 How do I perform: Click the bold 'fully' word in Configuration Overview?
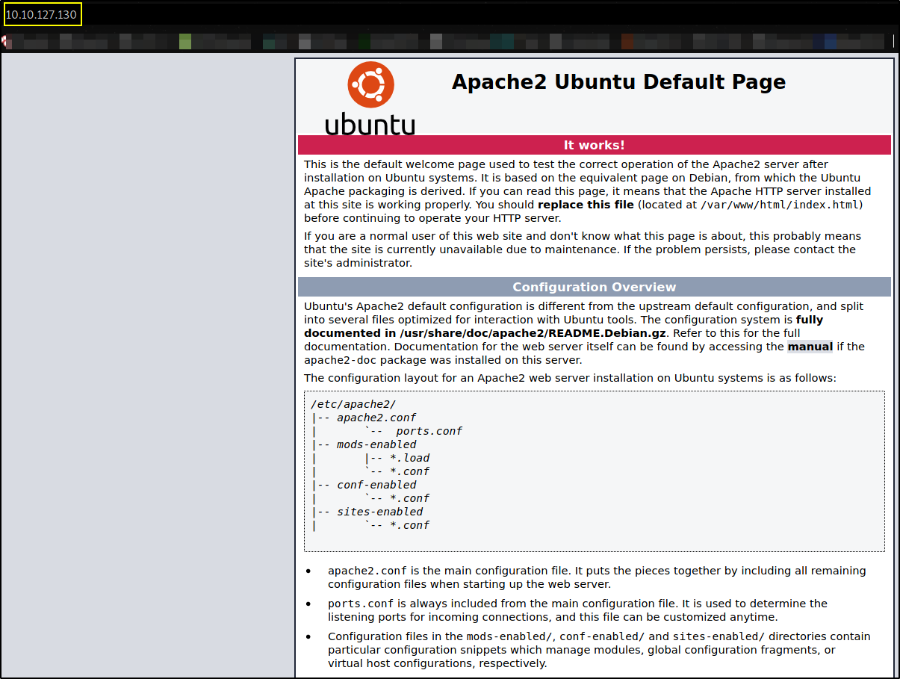coord(809,320)
